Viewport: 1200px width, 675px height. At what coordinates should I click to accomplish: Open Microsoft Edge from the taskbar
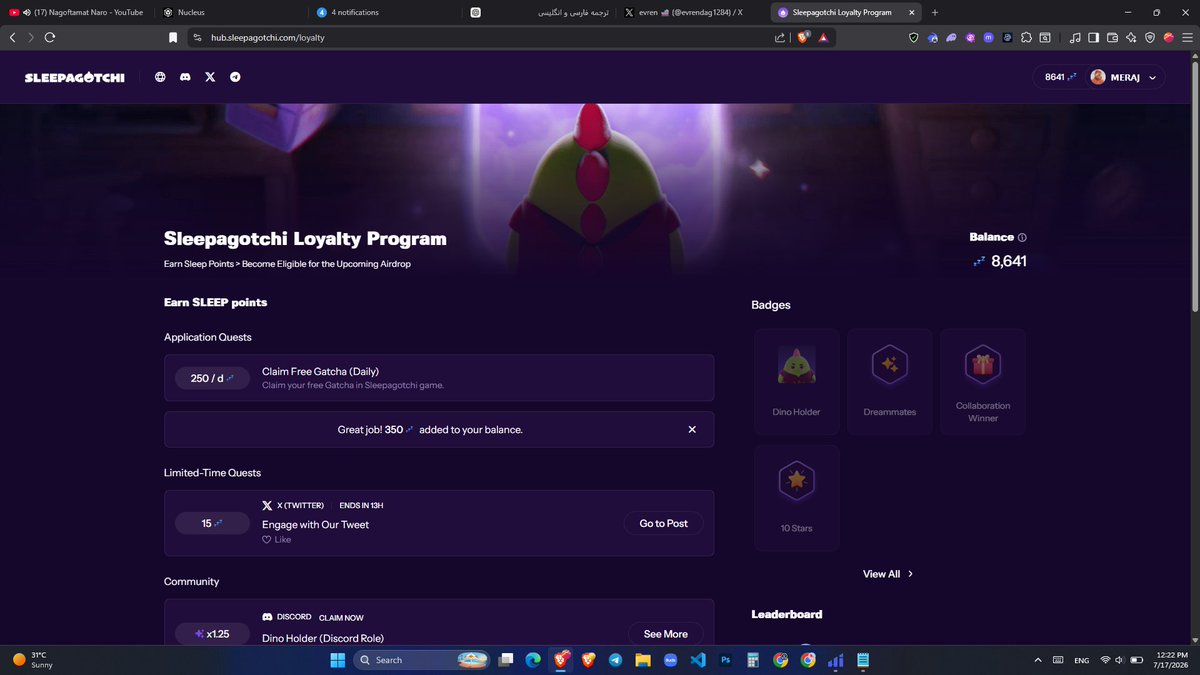[x=532, y=660]
